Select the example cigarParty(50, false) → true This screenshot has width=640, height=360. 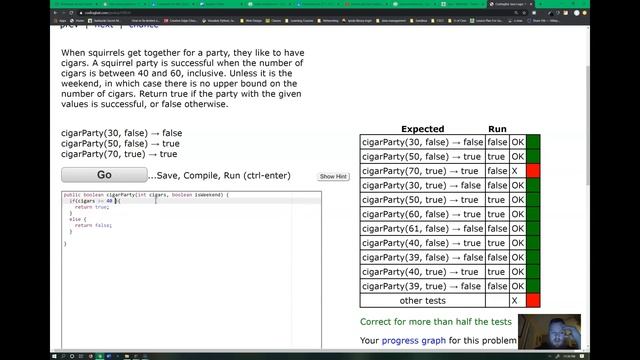pos(120,144)
